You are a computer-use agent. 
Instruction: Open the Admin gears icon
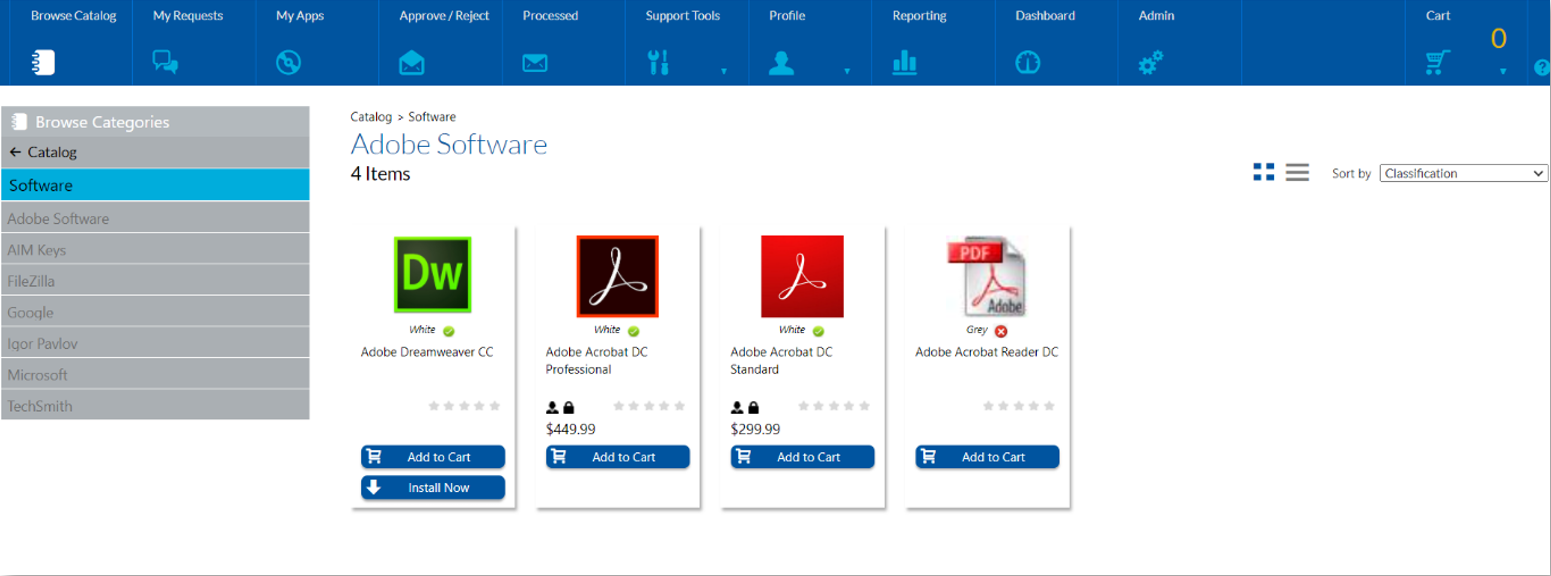coord(1151,63)
